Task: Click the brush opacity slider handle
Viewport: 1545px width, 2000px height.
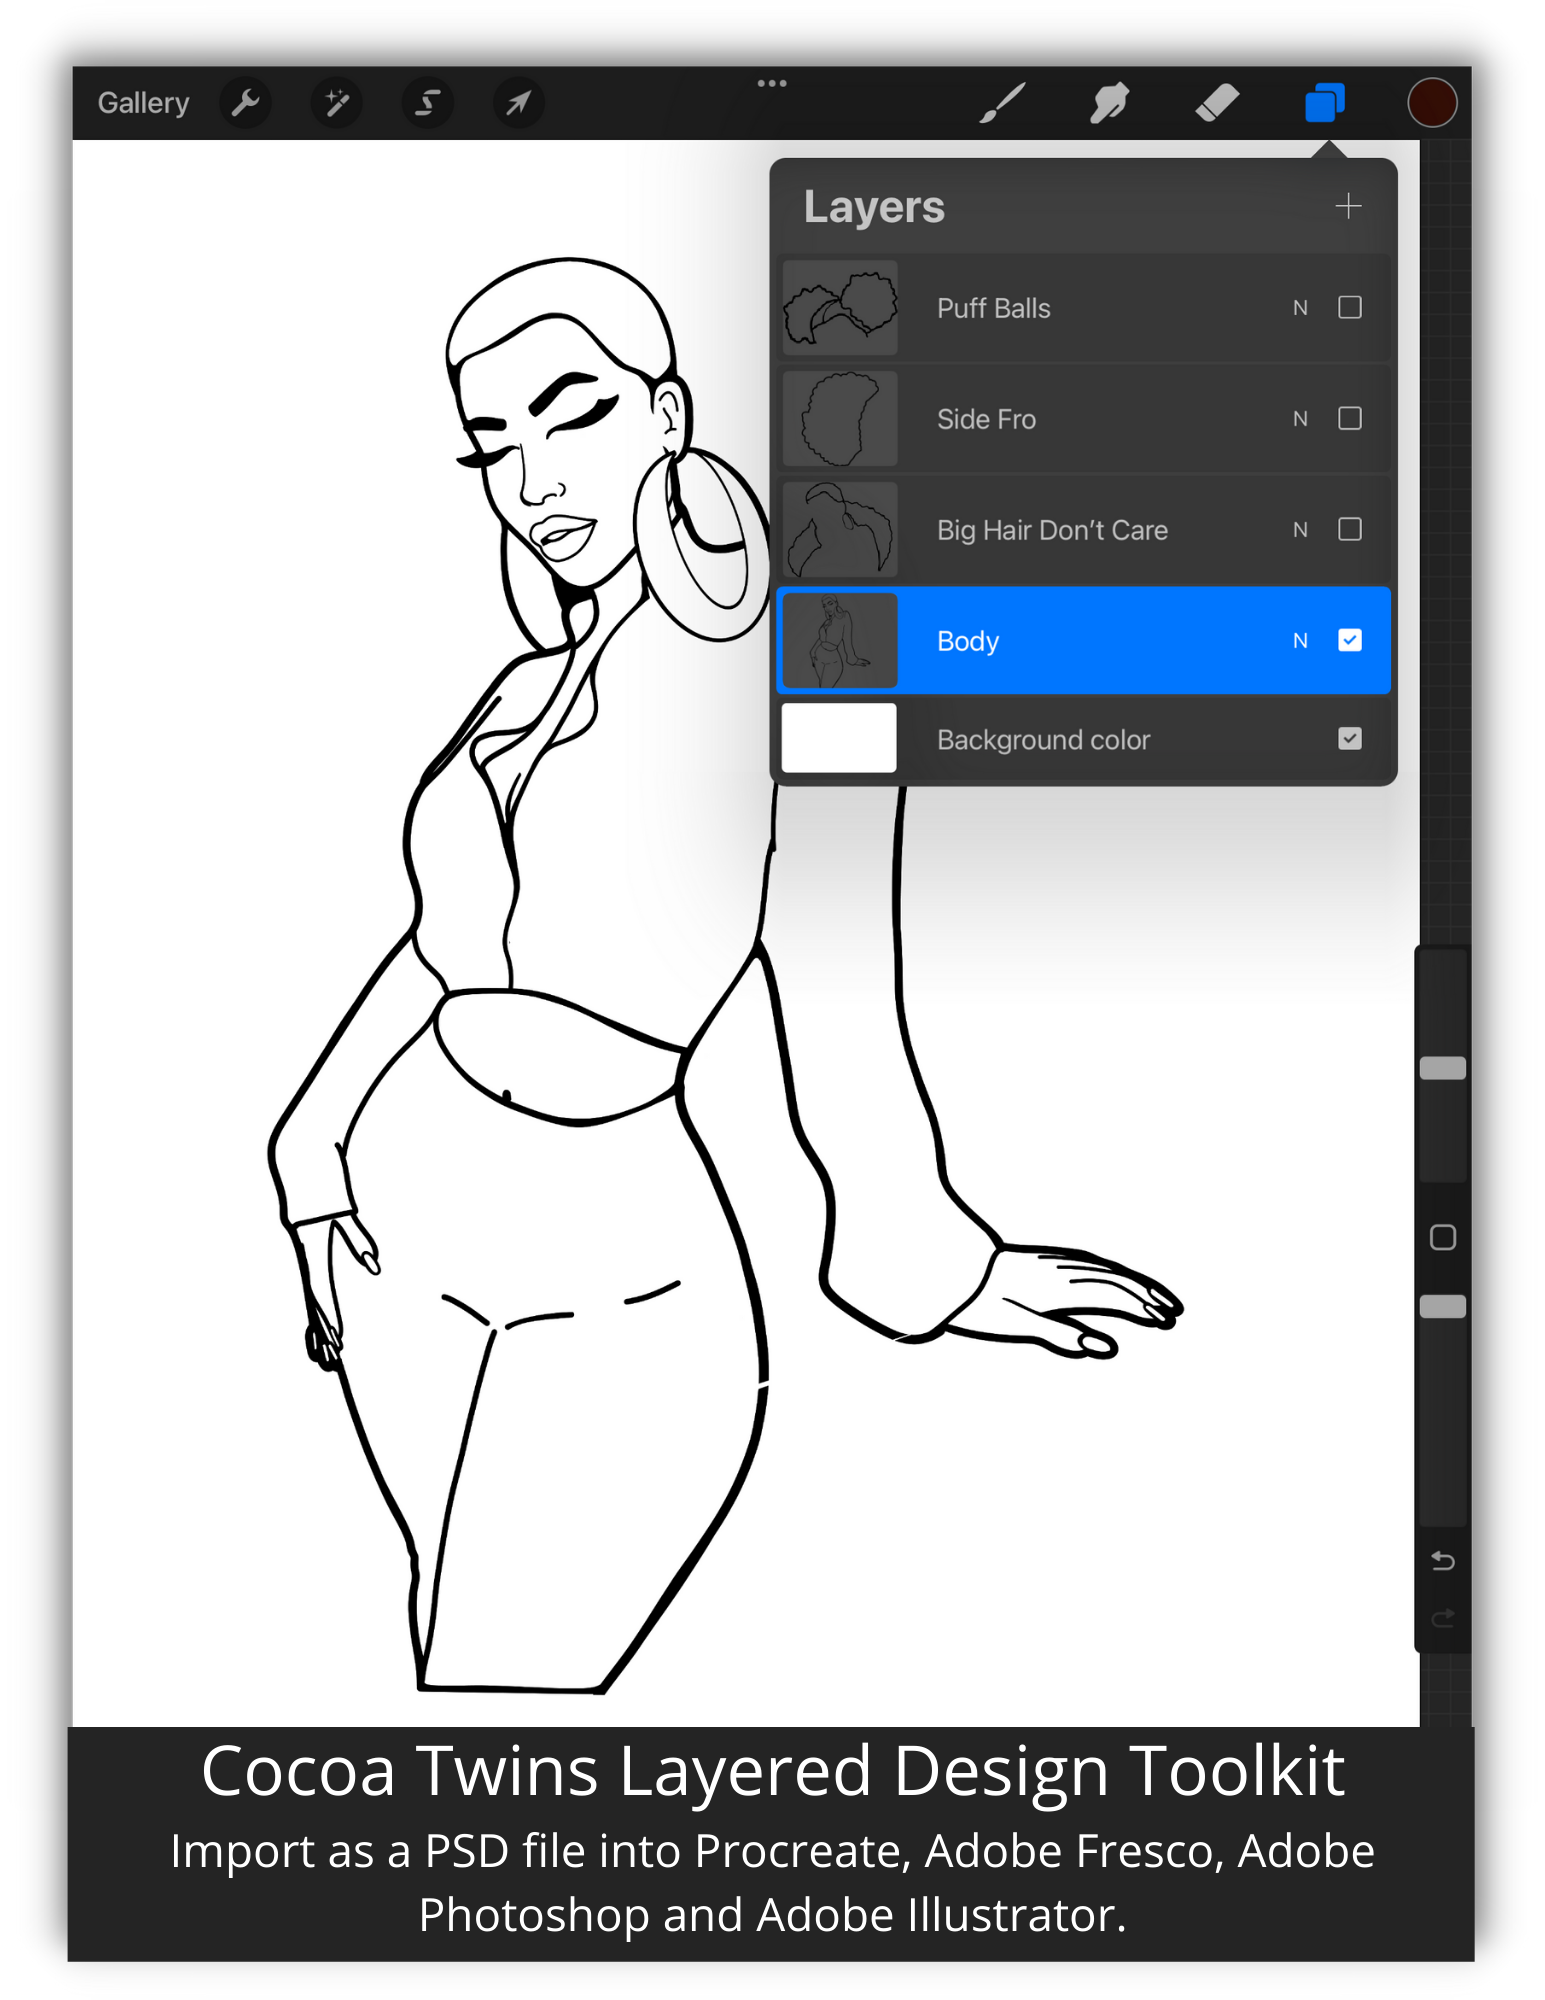Action: coord(1443,1306)
